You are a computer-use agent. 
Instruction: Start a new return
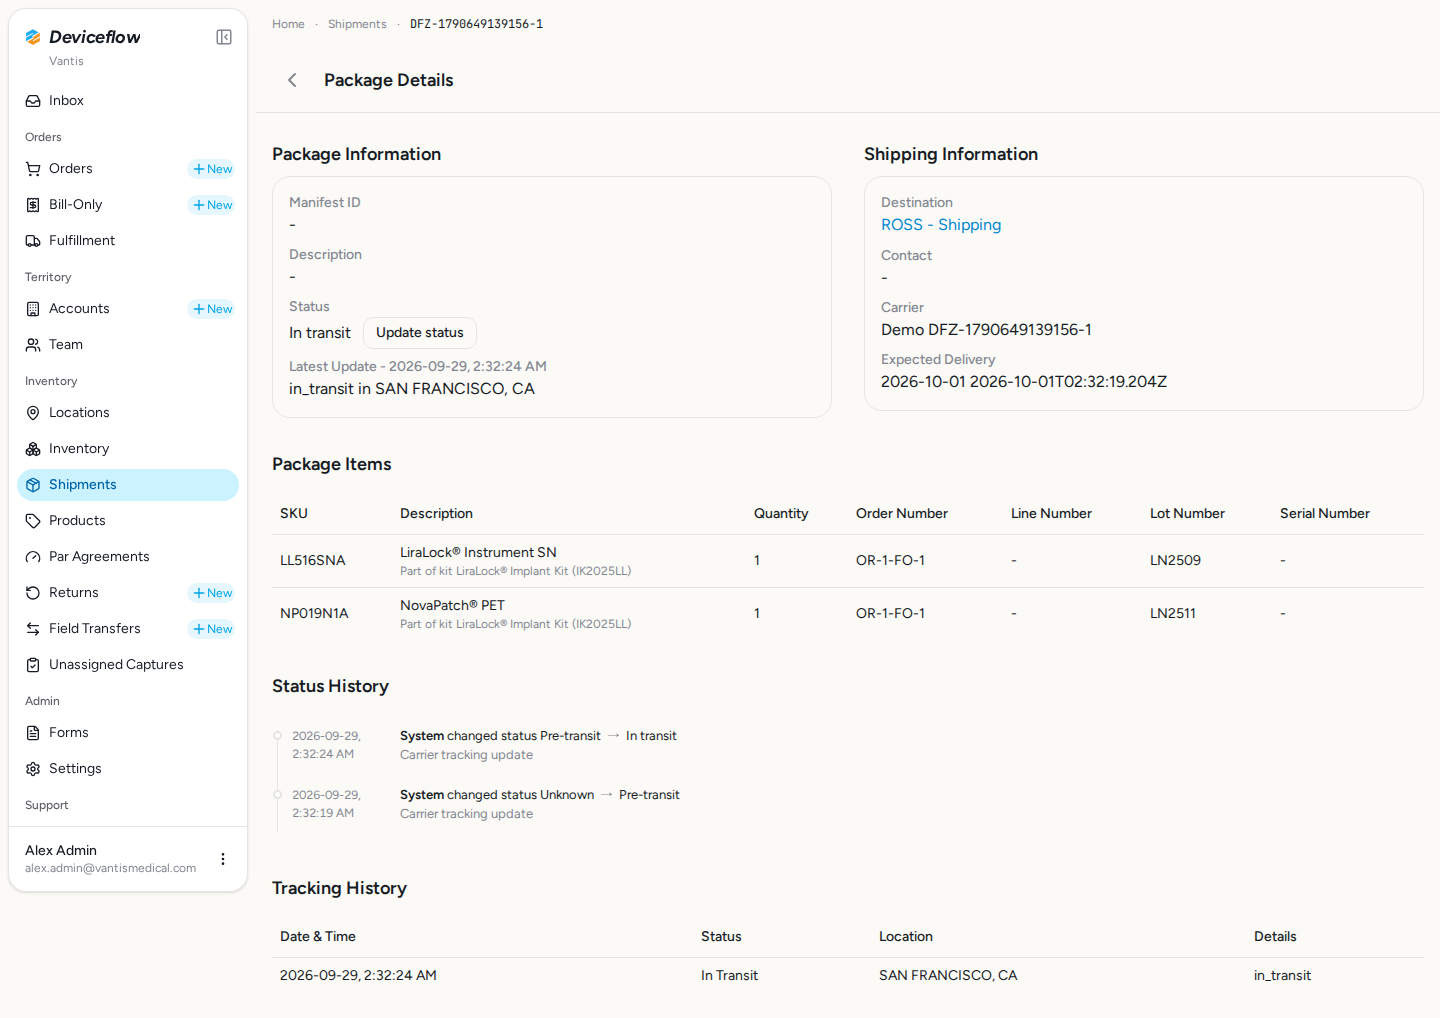click(212, 593)
